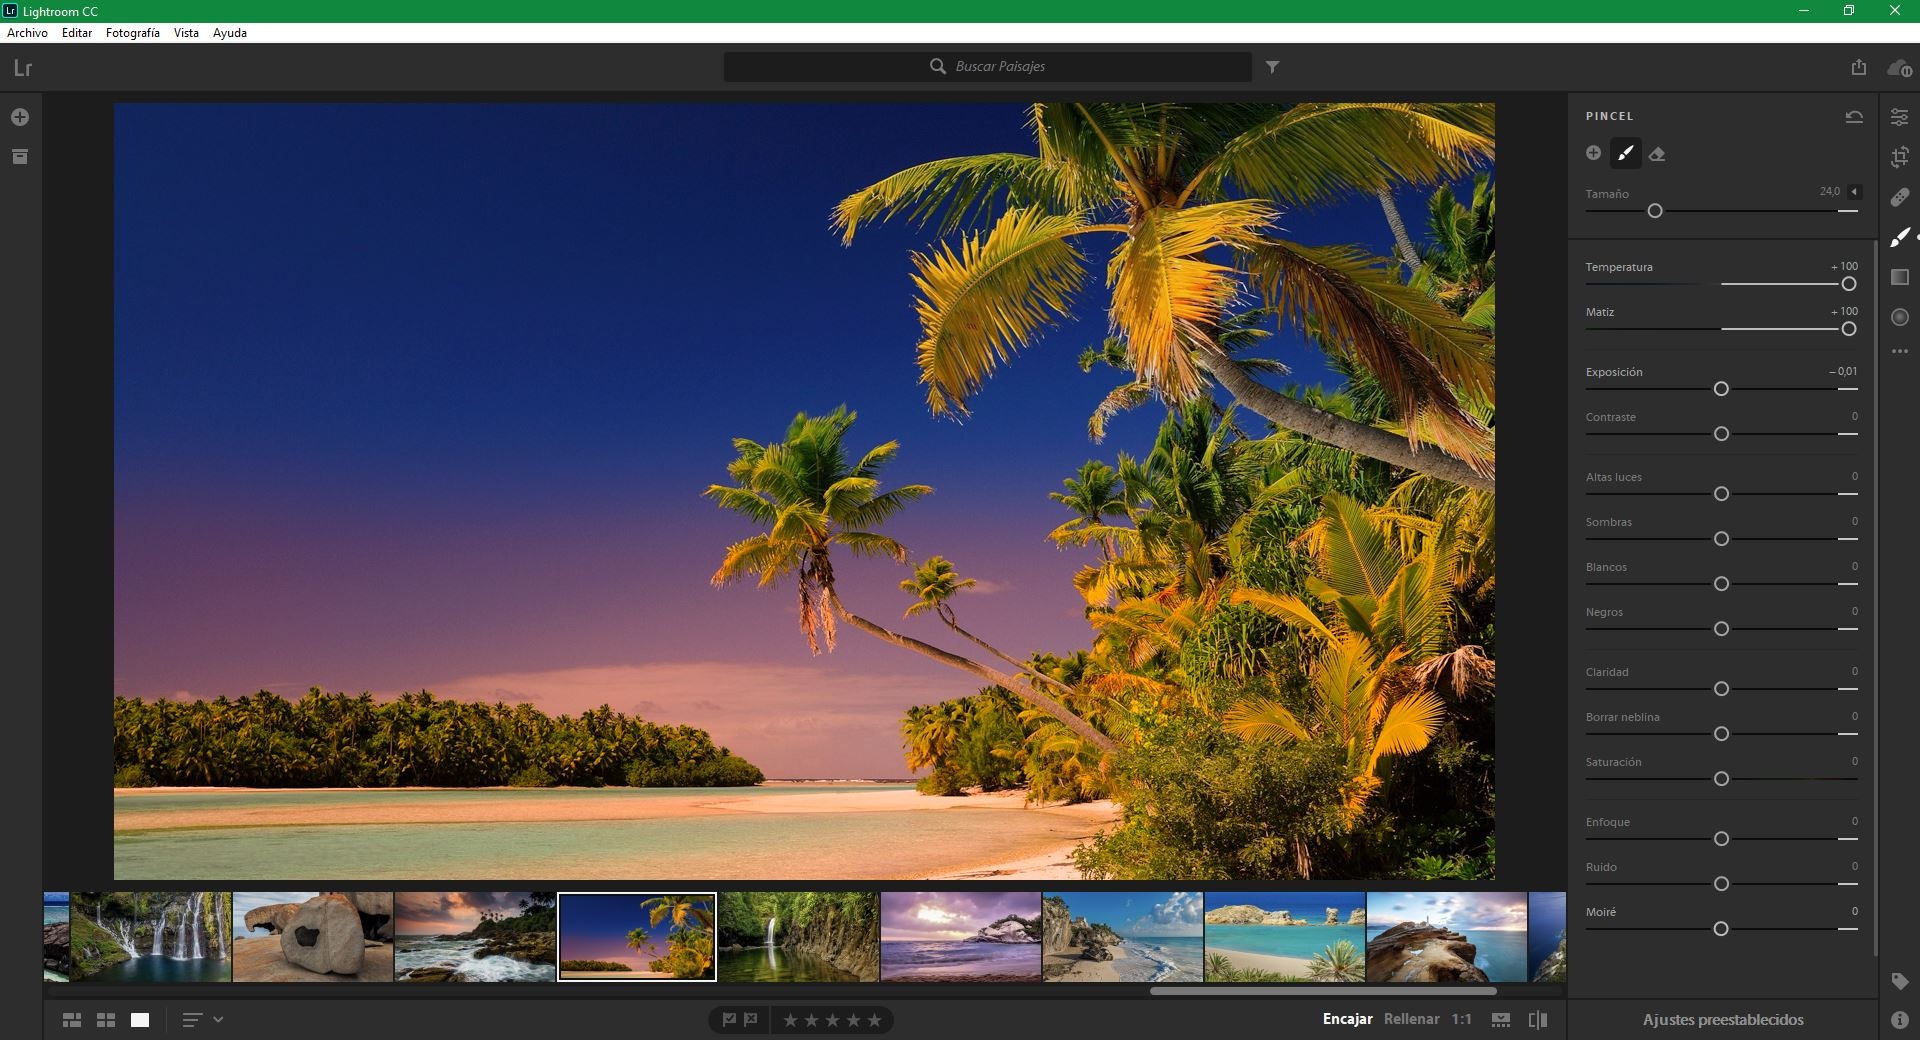The image size is (1920, 1040).
Task: Switch to photo grid view
Action: point(72,1020)
